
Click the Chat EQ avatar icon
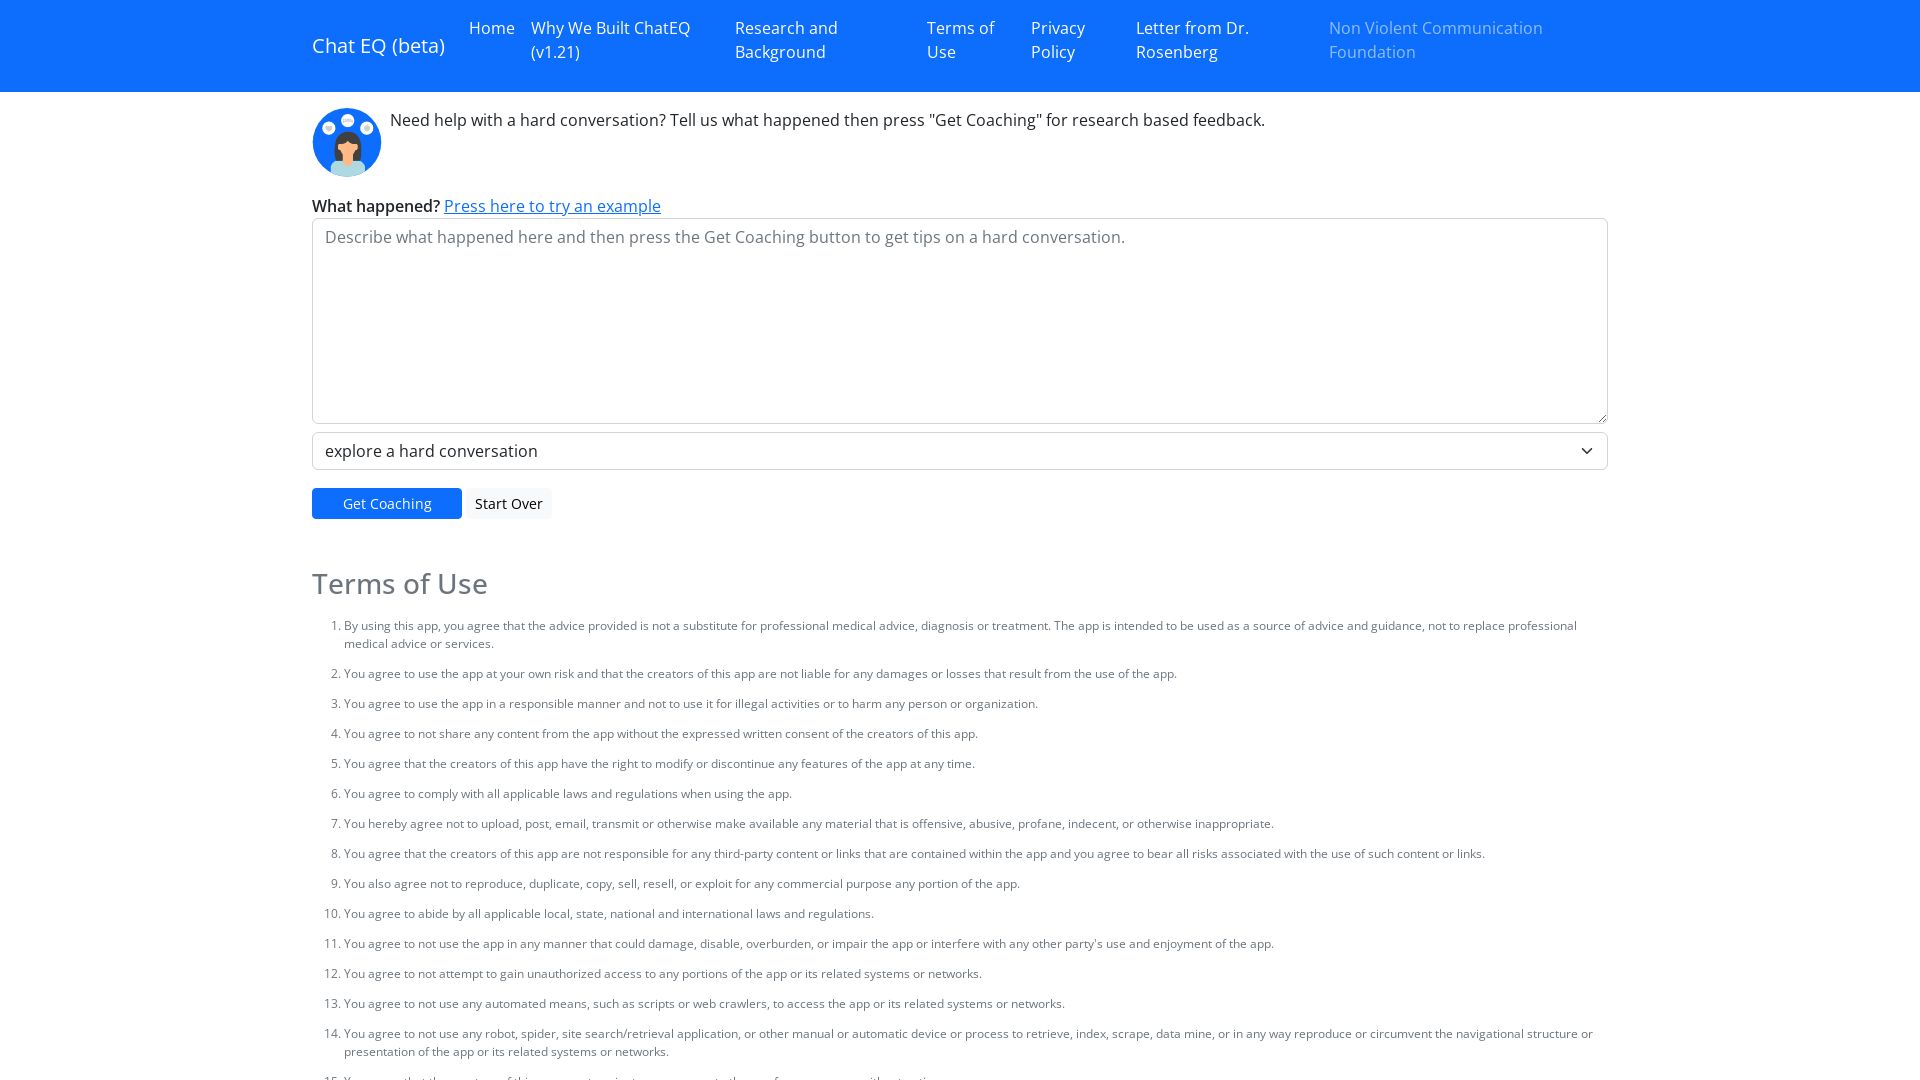(x=347, y=142)
